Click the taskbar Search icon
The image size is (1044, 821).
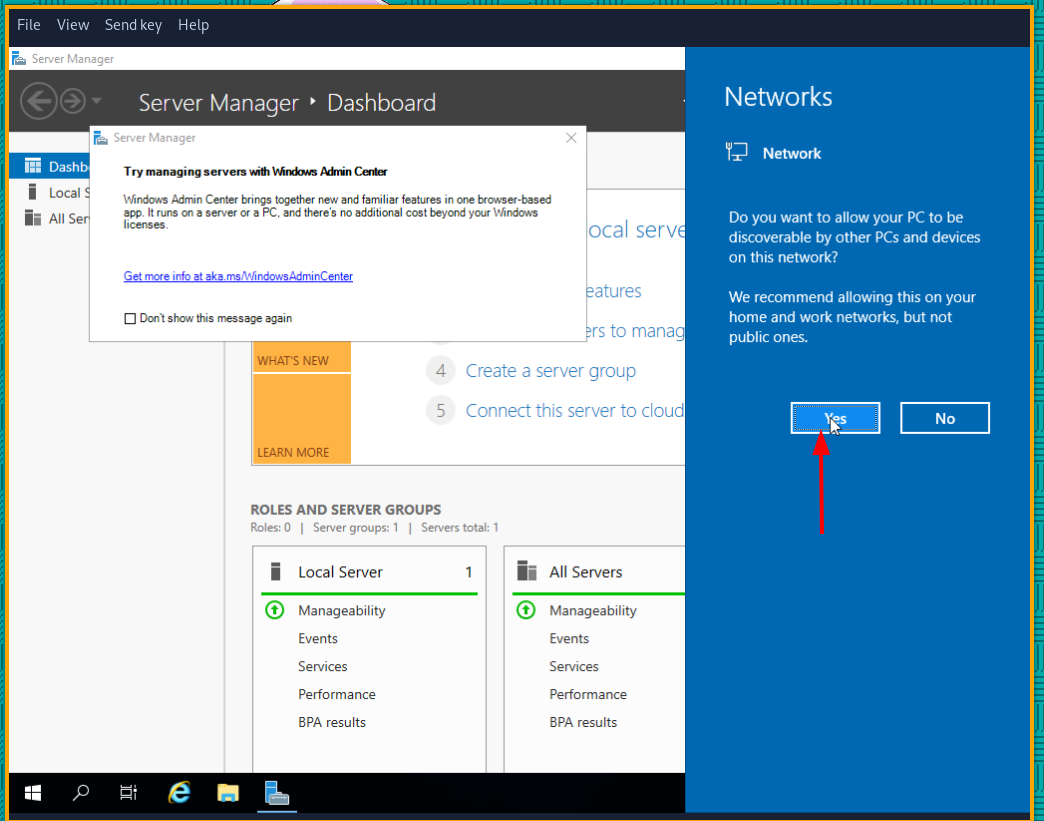coord(81,793)
